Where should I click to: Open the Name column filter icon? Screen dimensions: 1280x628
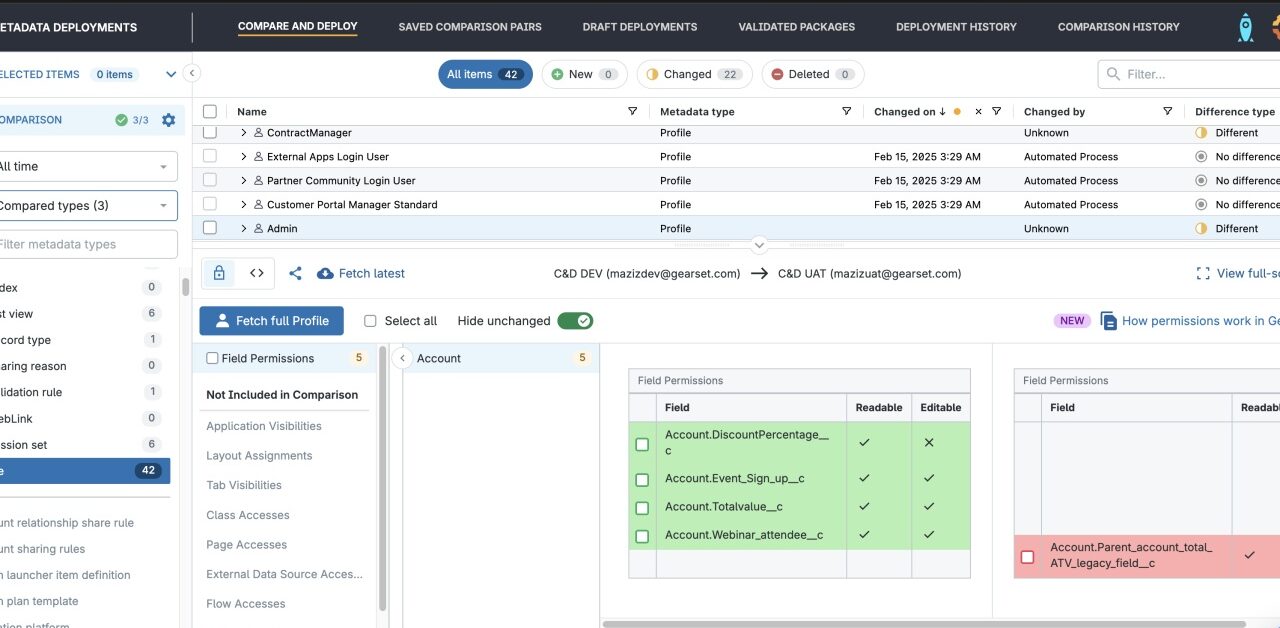(632, 111)
